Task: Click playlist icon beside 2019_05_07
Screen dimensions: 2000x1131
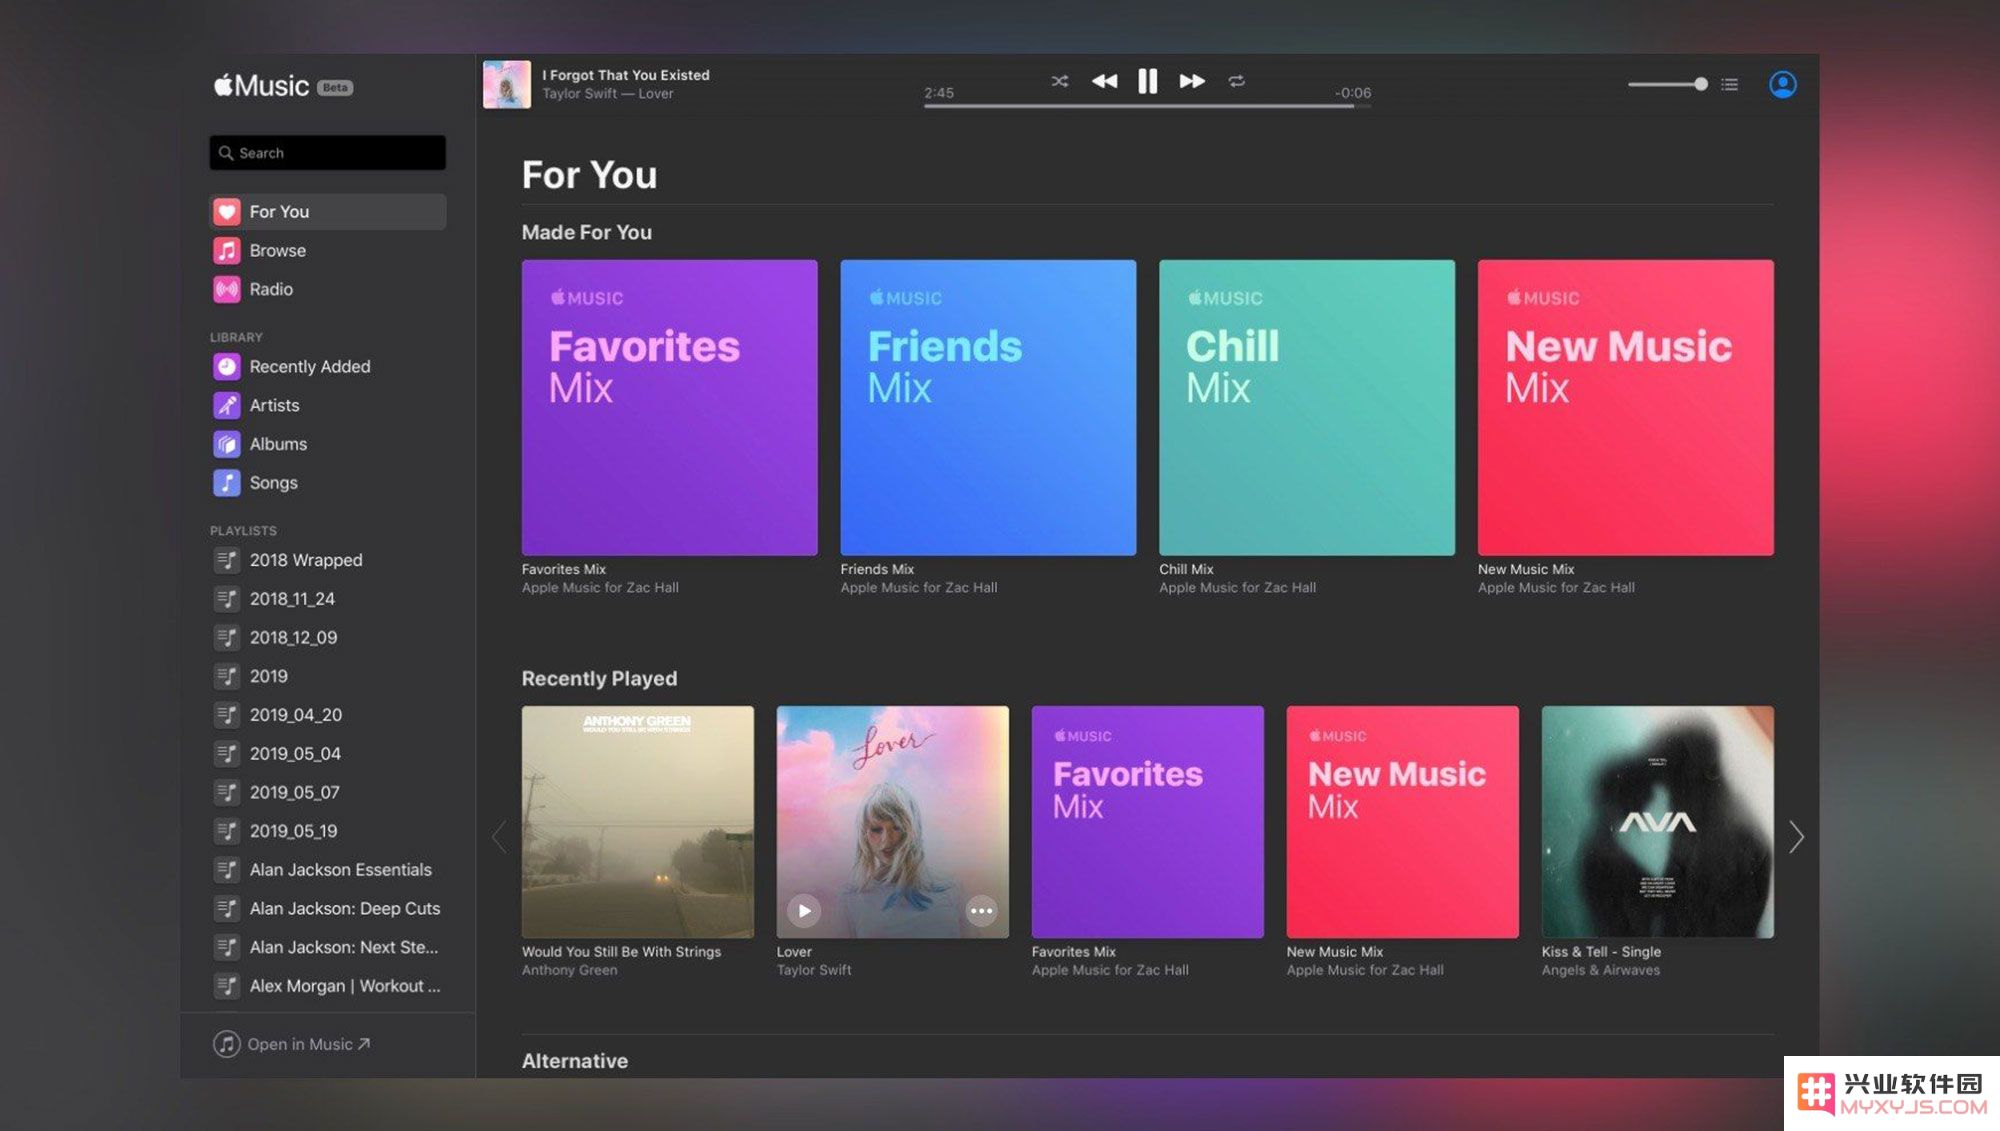Action: pyautogui.click(x=227, y=792)
